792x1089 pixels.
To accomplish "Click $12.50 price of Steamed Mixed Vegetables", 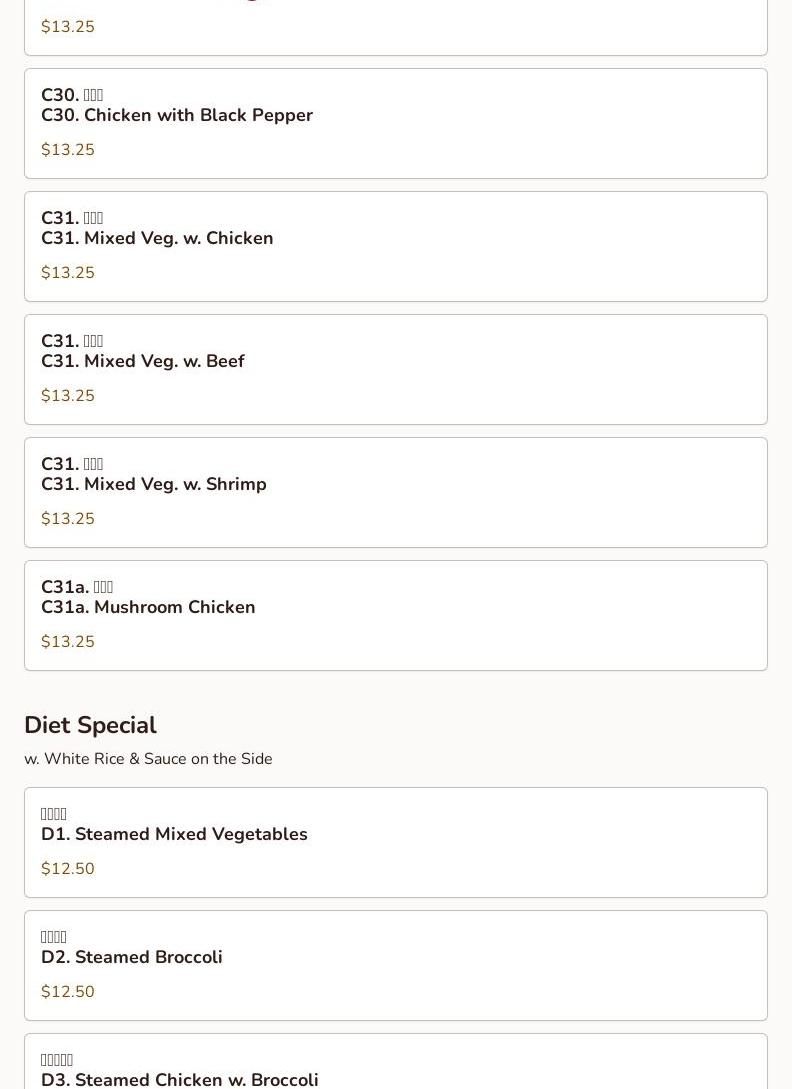I will pyautogui.click(x=67, y=868).
